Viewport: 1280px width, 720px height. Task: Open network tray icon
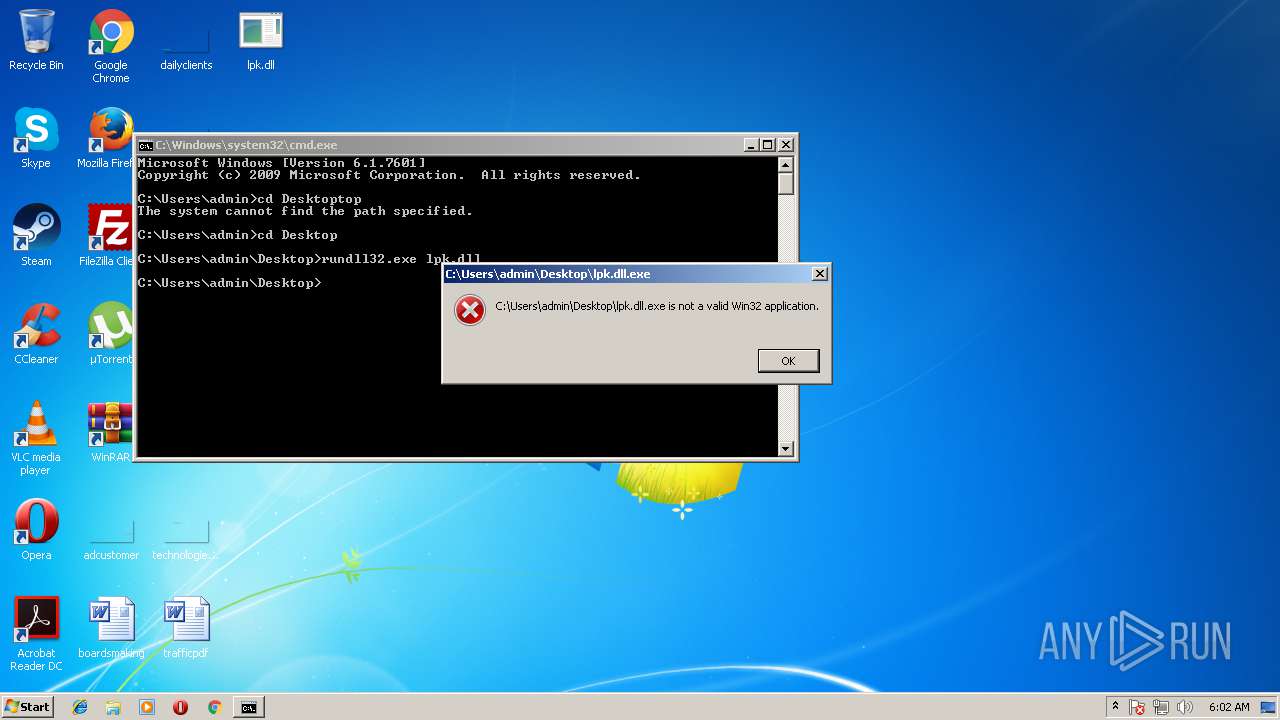[1162, 707]
